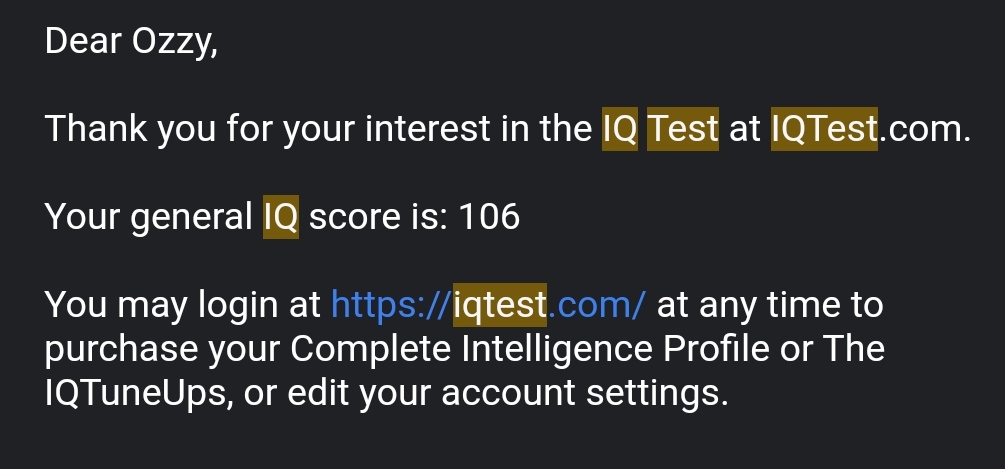Click the name 'Ozzy' in the greeting
This screenshot has height=469, width=1005.
coord(171,42)
